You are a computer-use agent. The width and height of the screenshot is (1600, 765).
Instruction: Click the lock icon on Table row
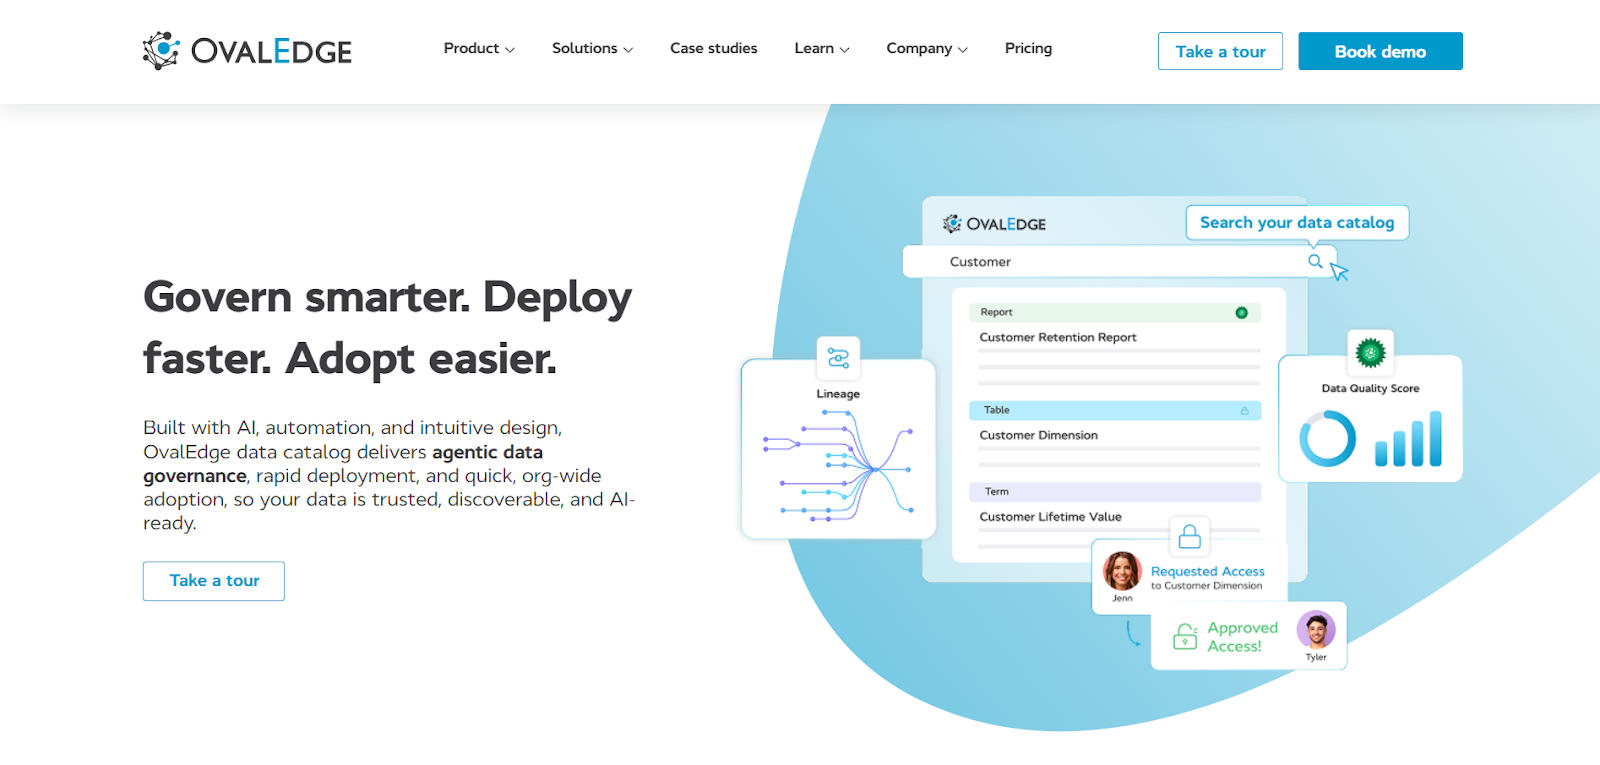click(x=1245, y=411)
